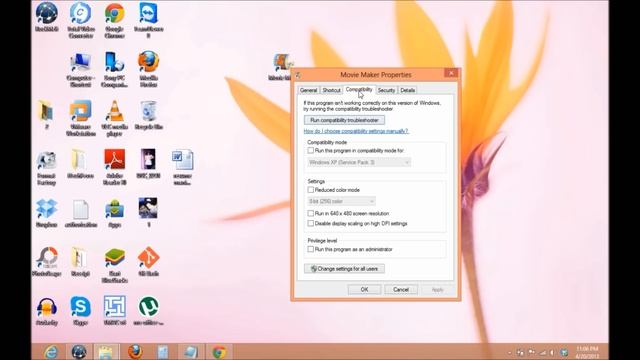
Task: Open Dropbox desktop shortcut
Action: pyautogui.click(x=46, y=213)
